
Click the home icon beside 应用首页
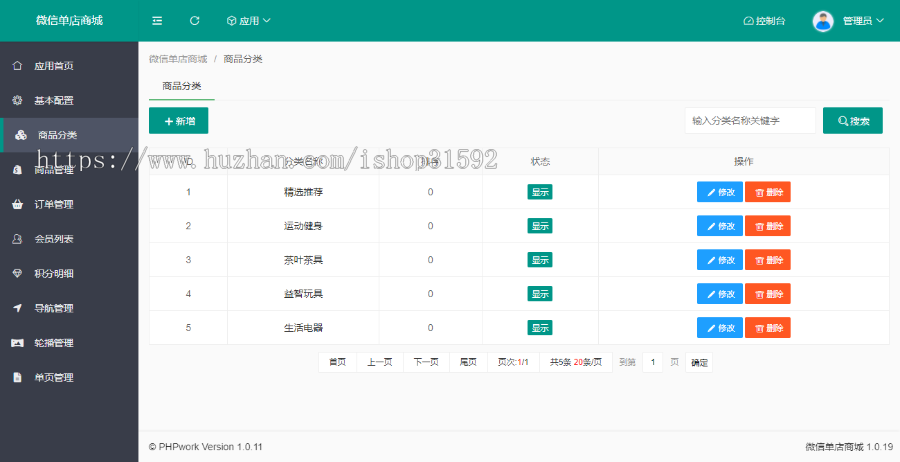point(17,66)
